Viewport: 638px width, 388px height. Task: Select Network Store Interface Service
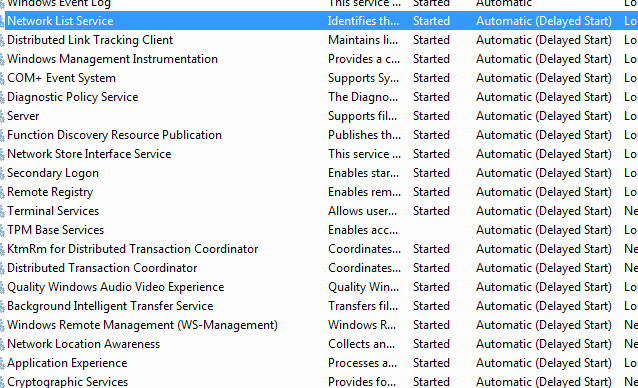click(x=89, y=154)
